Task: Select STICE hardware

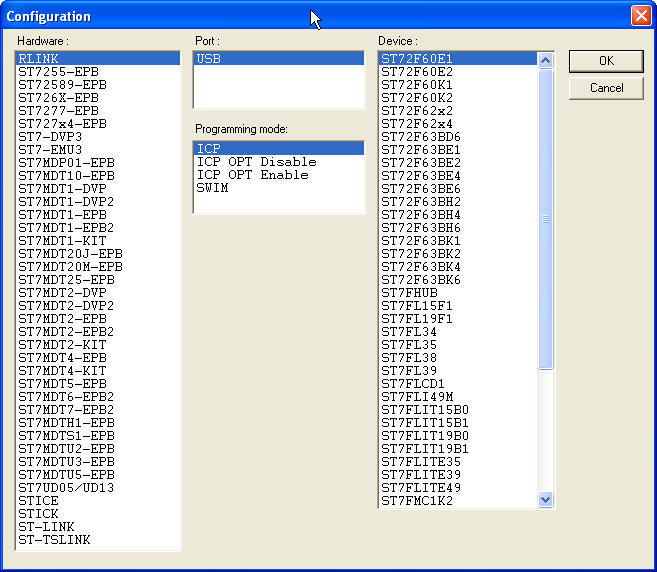Action: click(98, 500)
